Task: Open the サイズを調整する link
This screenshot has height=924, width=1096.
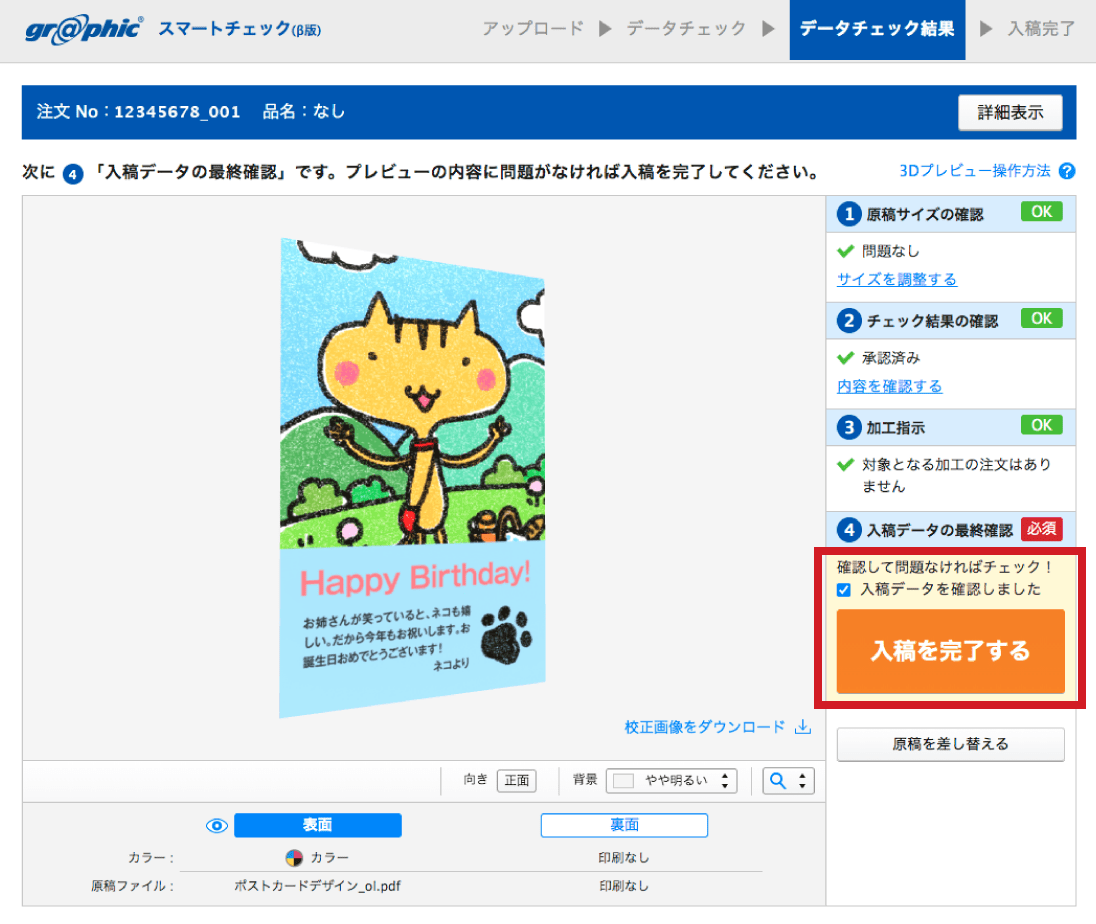Action: click(896, 279)
